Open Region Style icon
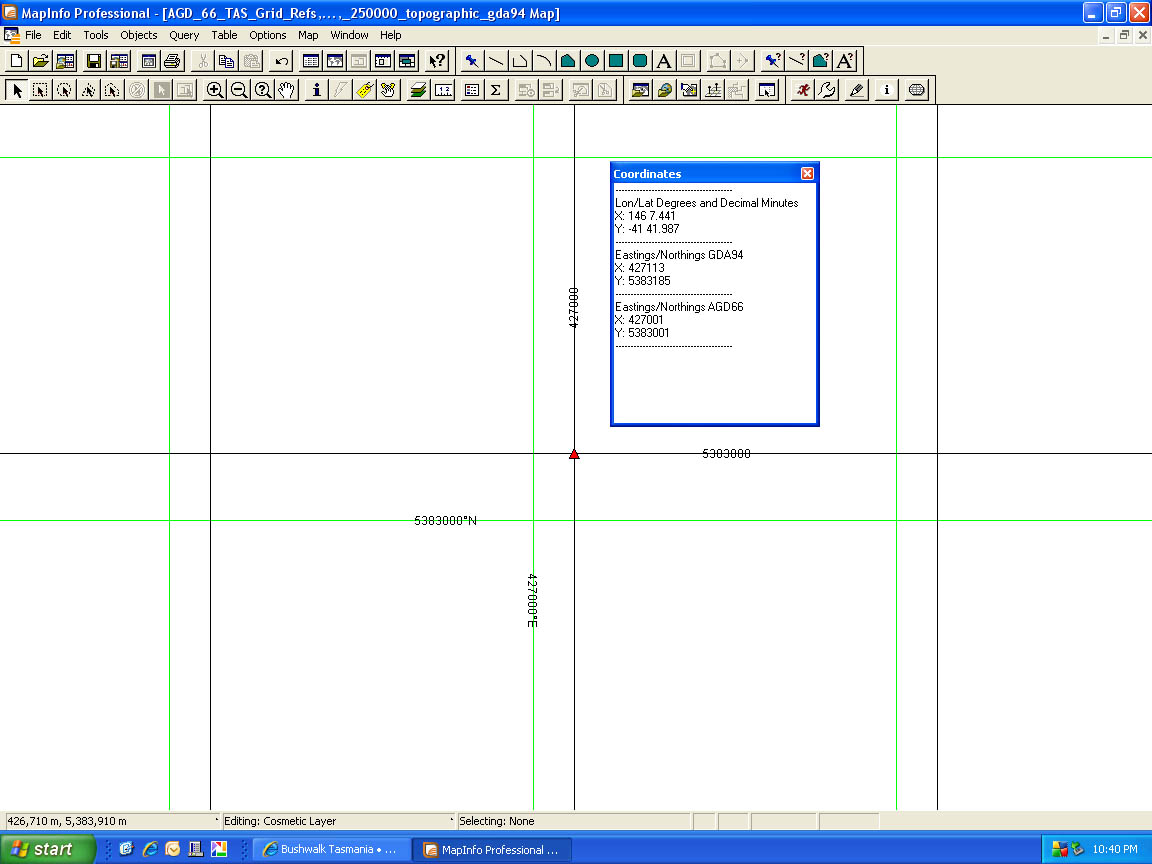Screen dimensions: 1152x864 pos(821,61)
